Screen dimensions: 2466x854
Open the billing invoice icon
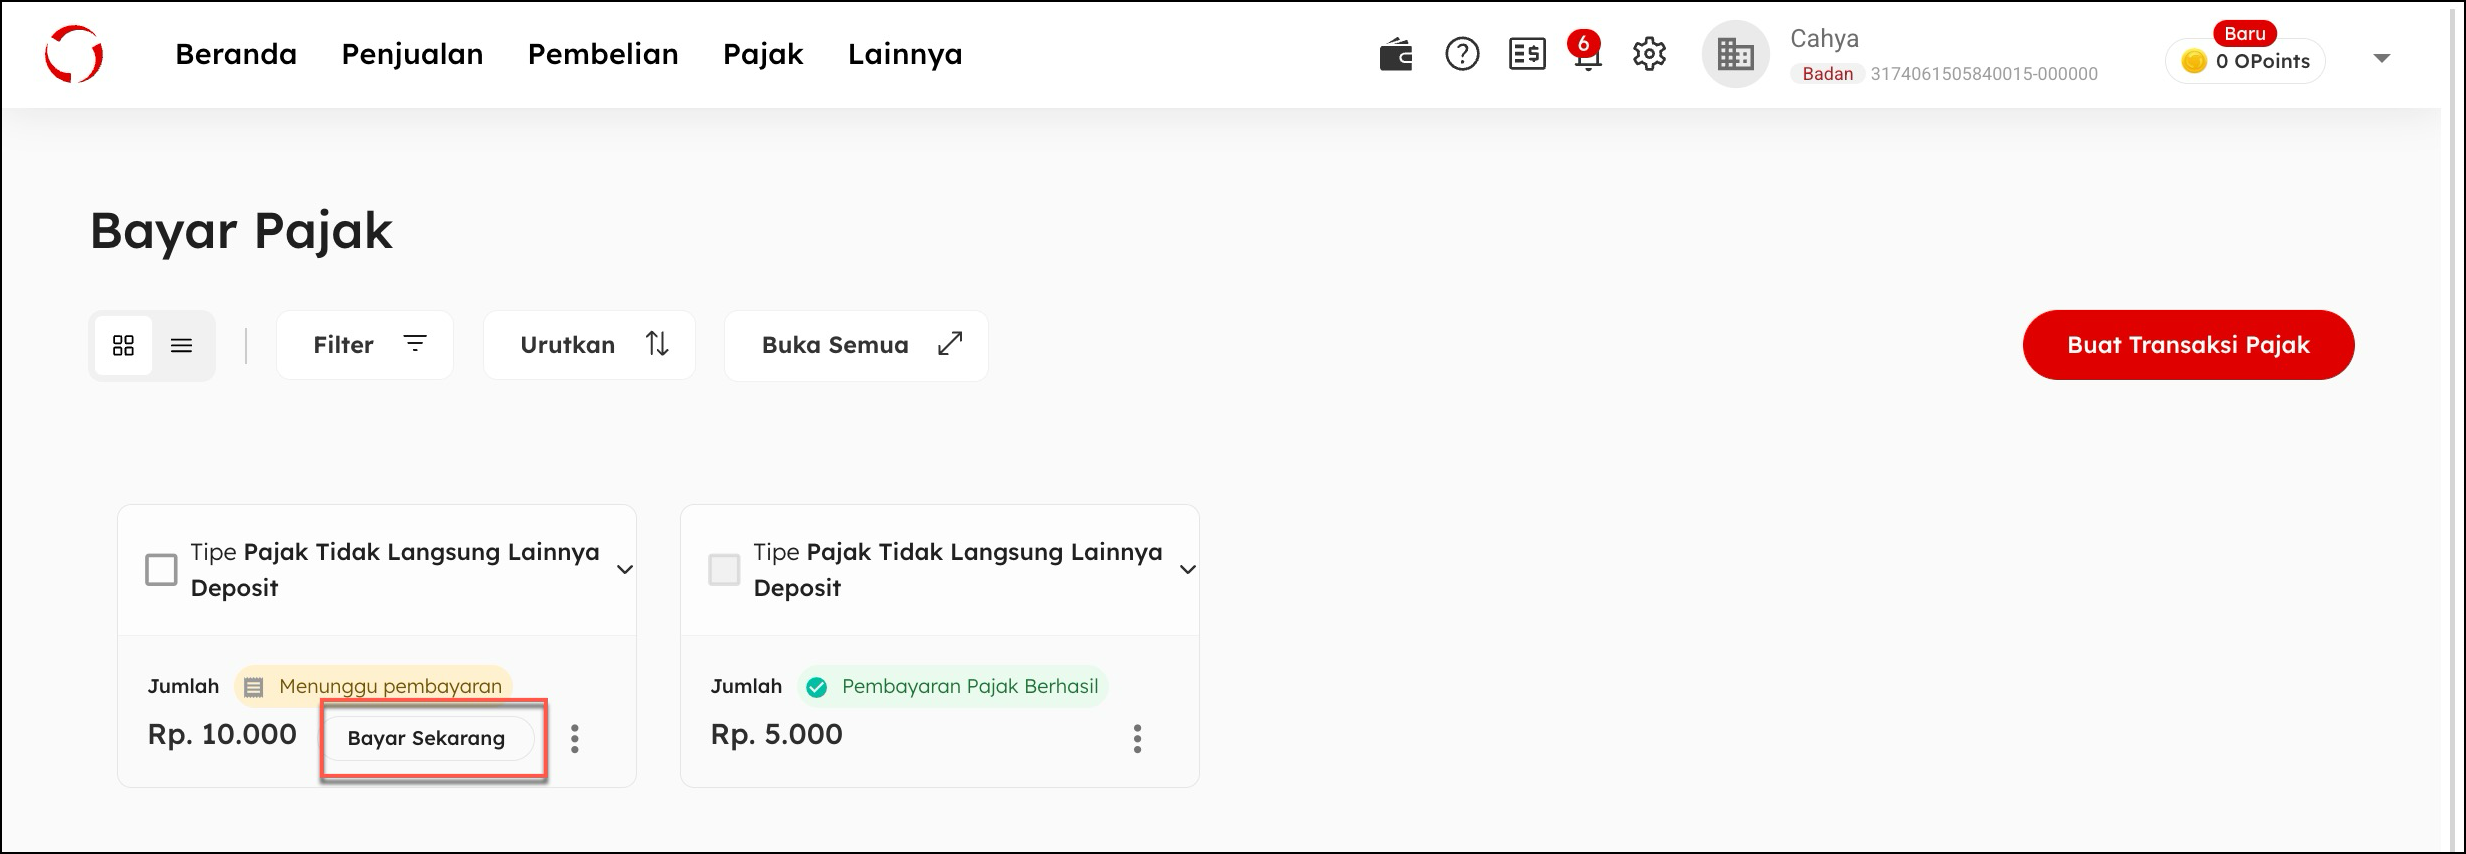[1527, 54]
